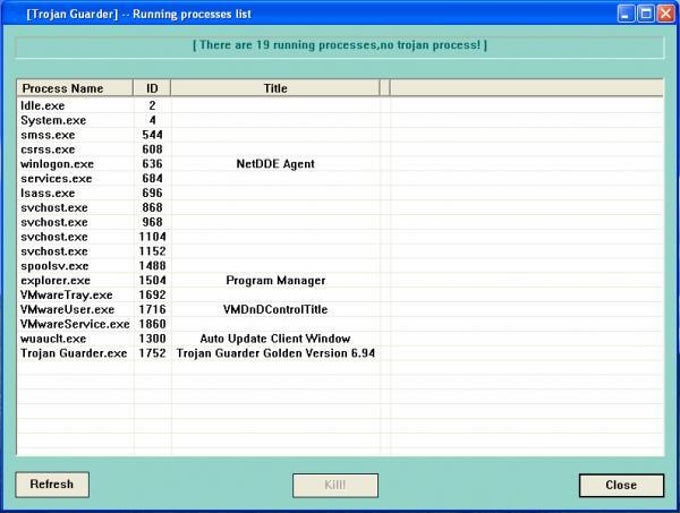
Task: Click the NetDDE Agent title cell
Action: [275, 164]
